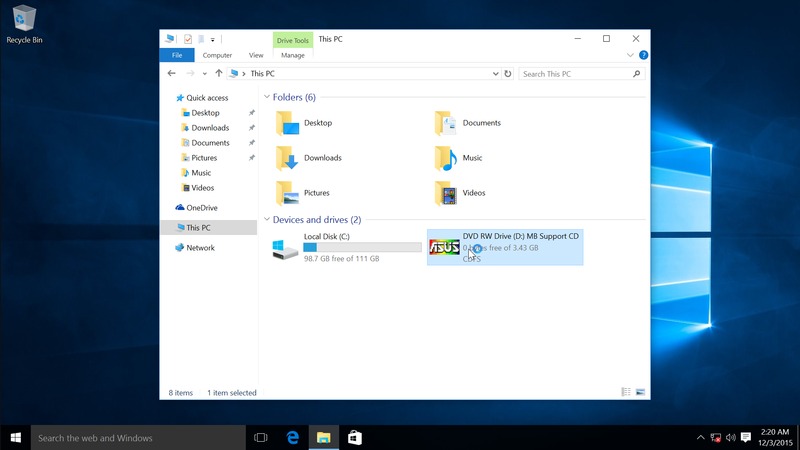The width and height of the screenshot is (800, 450).
Task: Open the Manage tab under Drive Tools
Action: coord(293,55)
